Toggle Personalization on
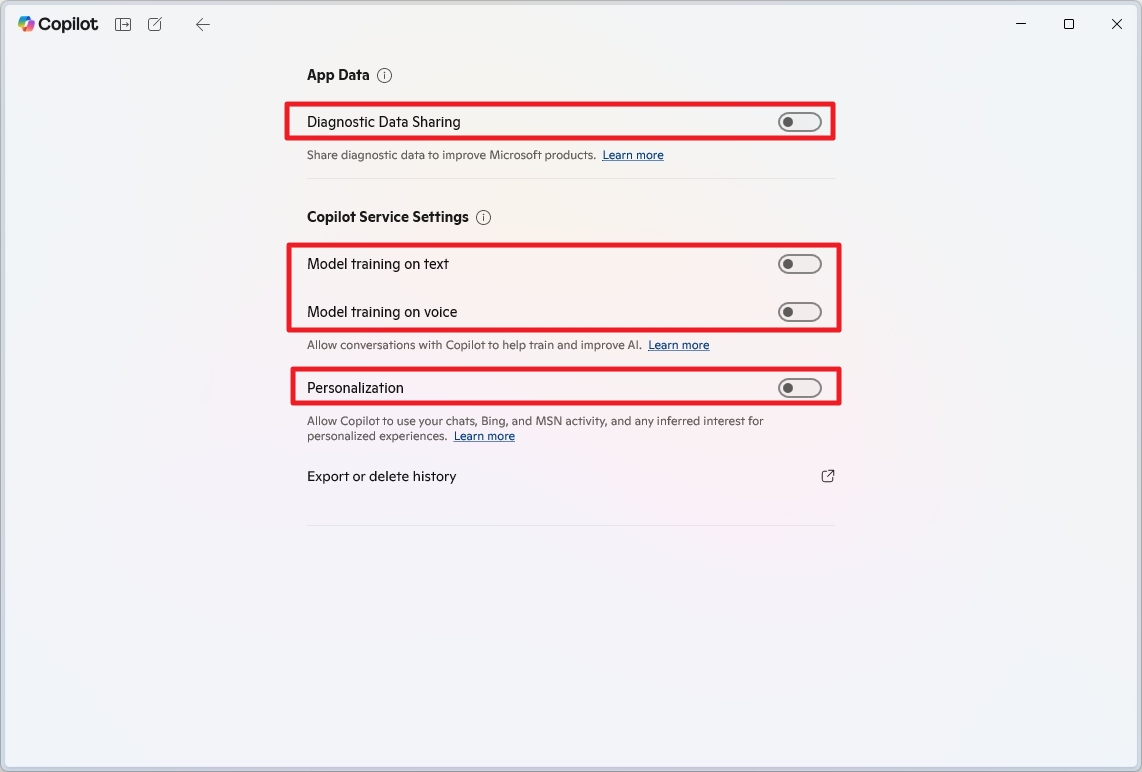The height and width of the screenshot is (772, 1142). [x=800, y=387]
